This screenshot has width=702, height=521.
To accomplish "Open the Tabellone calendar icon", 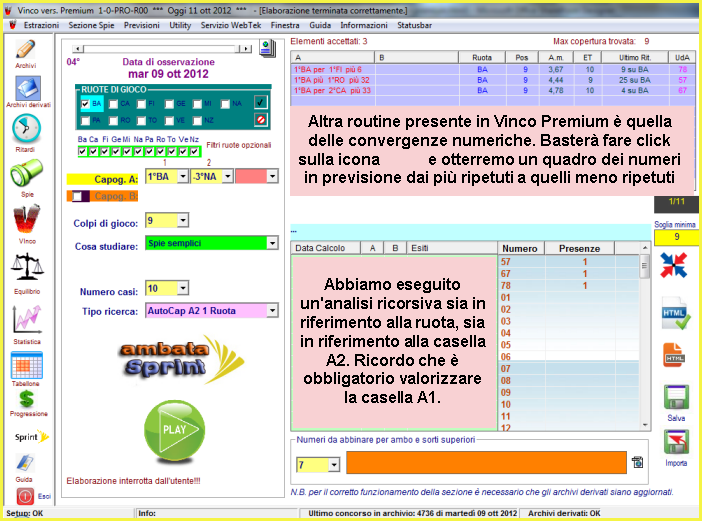I will tap(26, 365).
